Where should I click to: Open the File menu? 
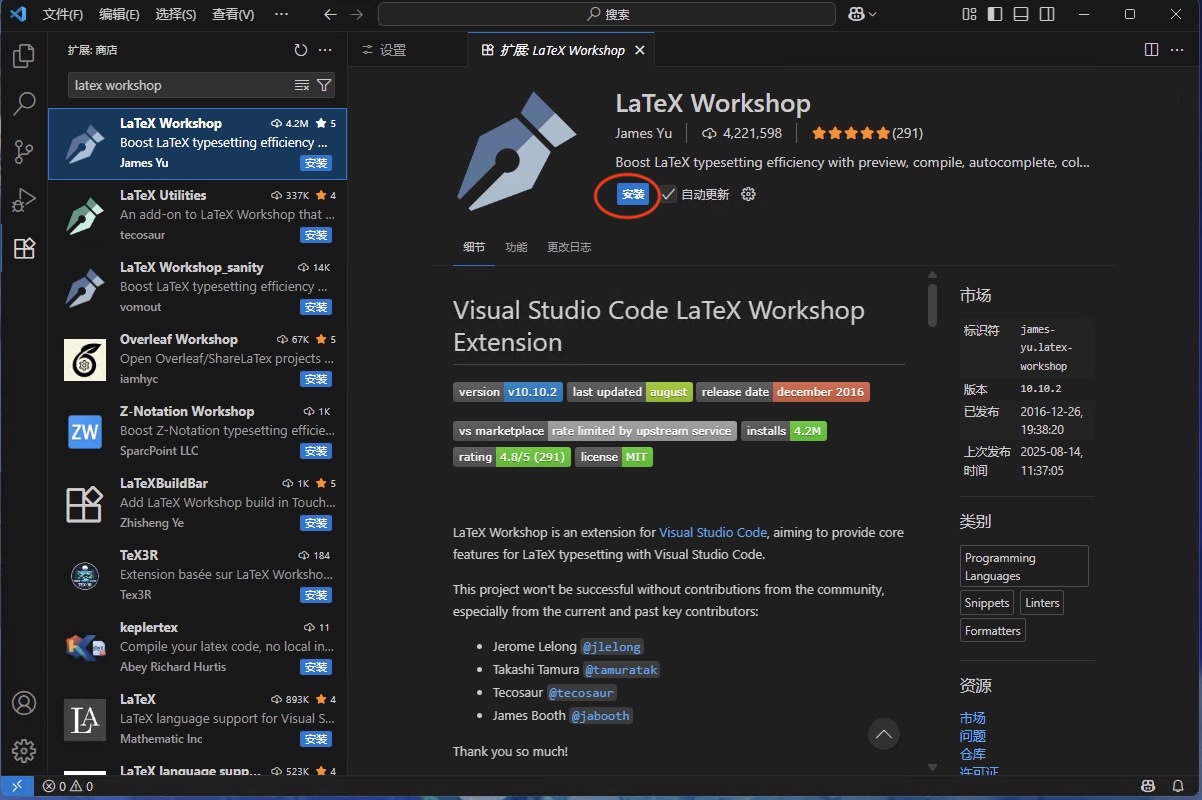click(x=63, y=14)
